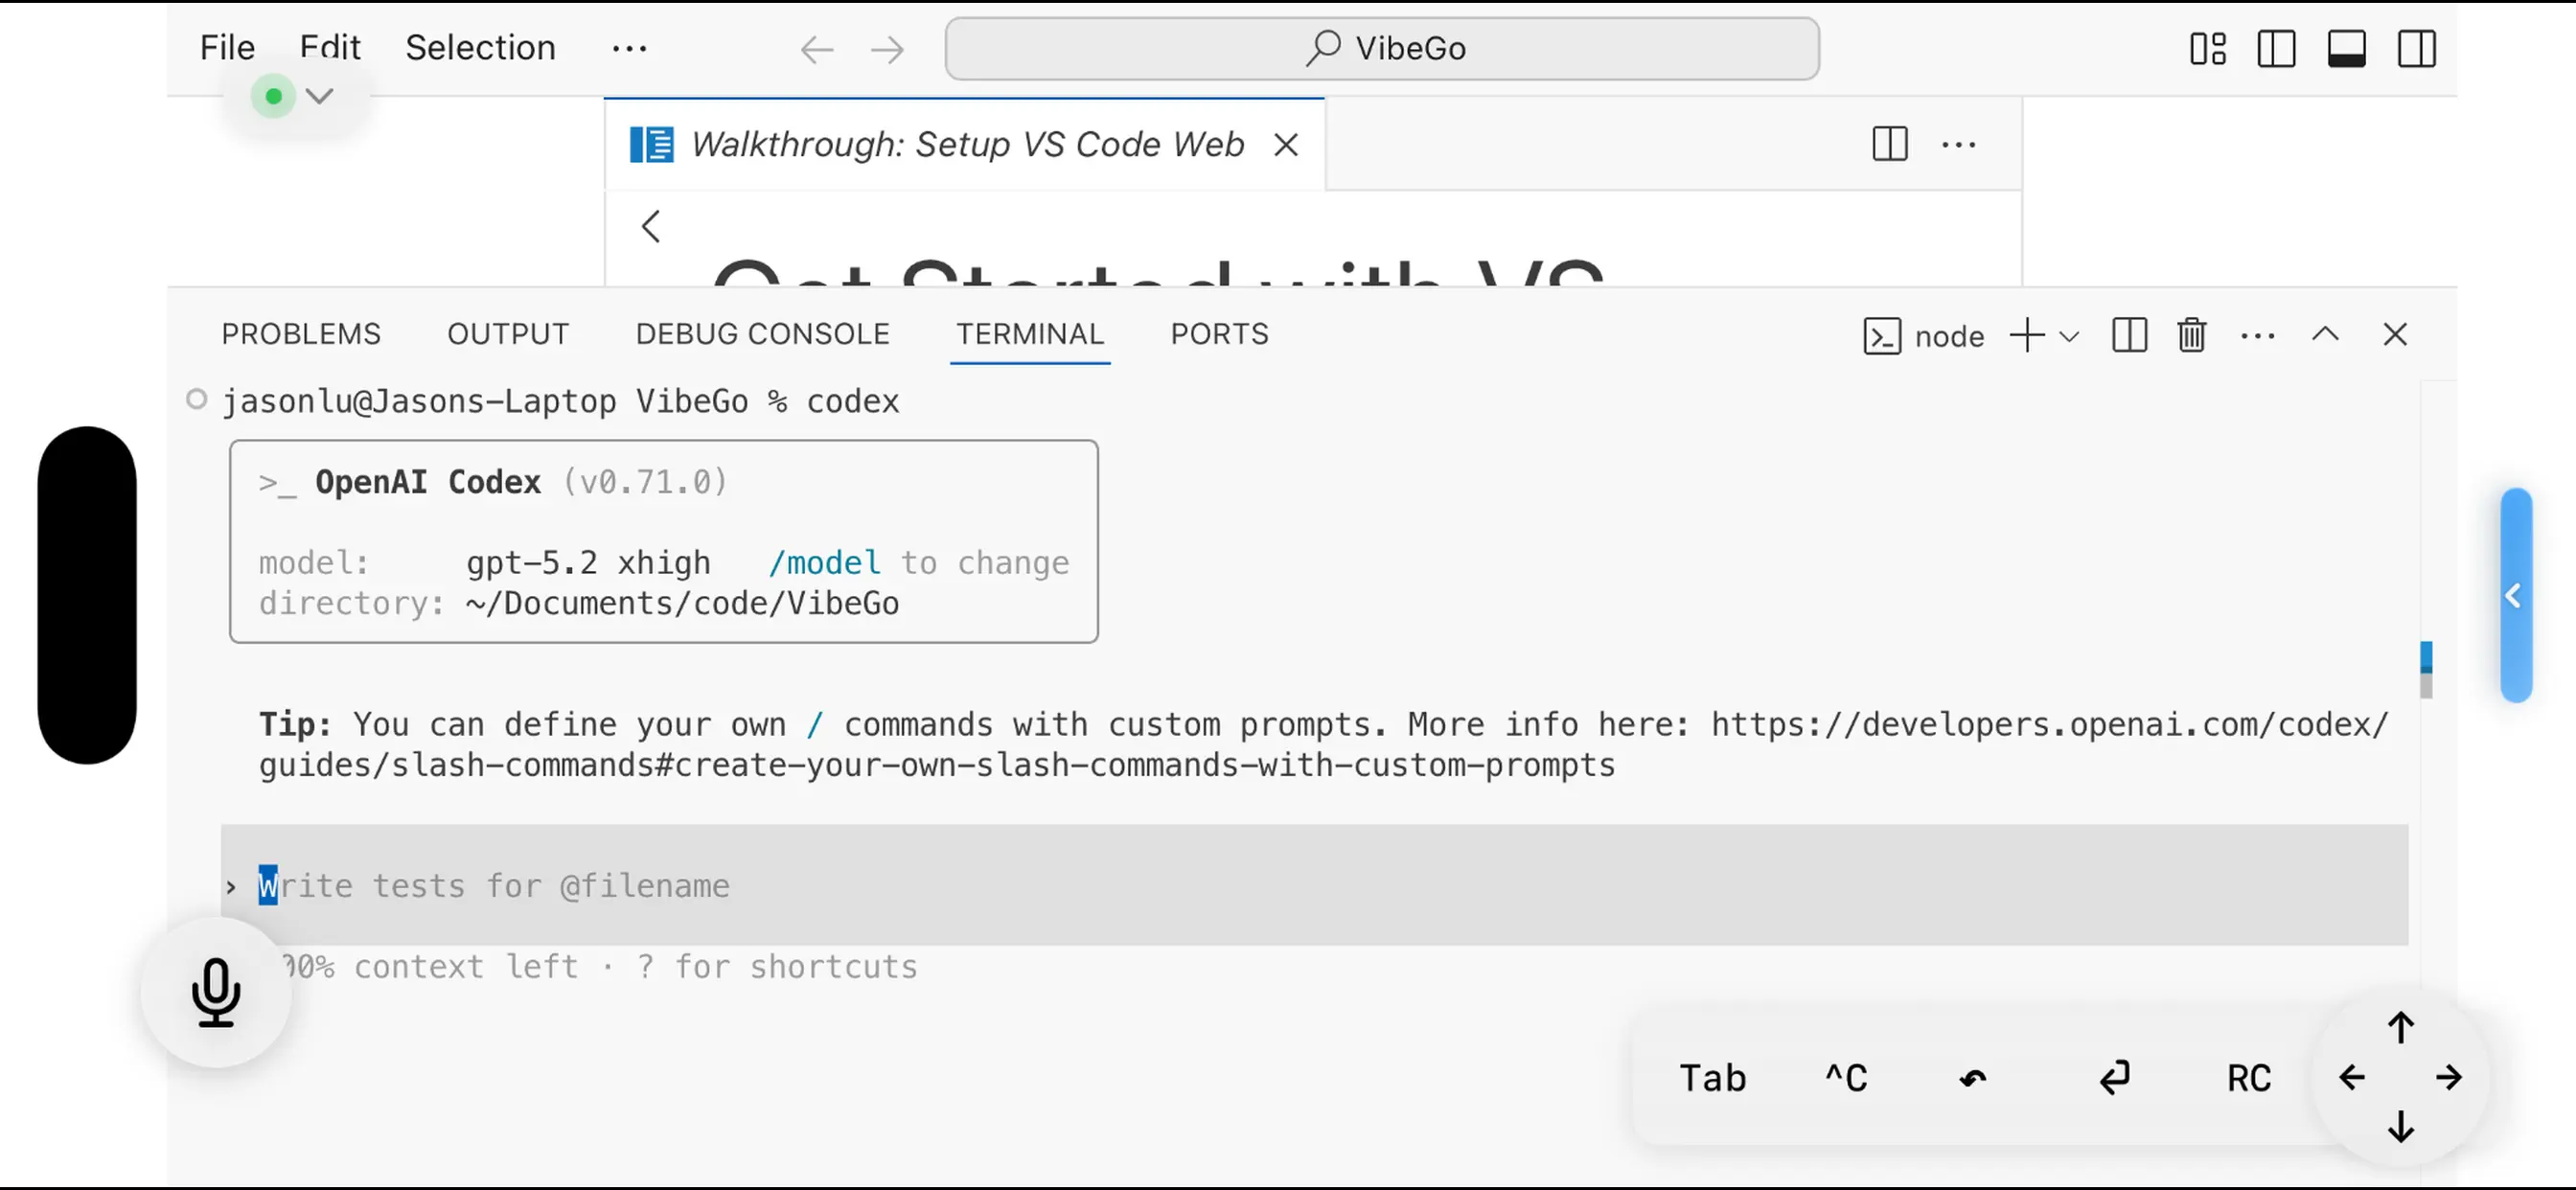This screenshot has width=2576, height=1190.
Task: Add a new terminal with plus icon
Action: pyautogui.click(x=2027, y=335)
